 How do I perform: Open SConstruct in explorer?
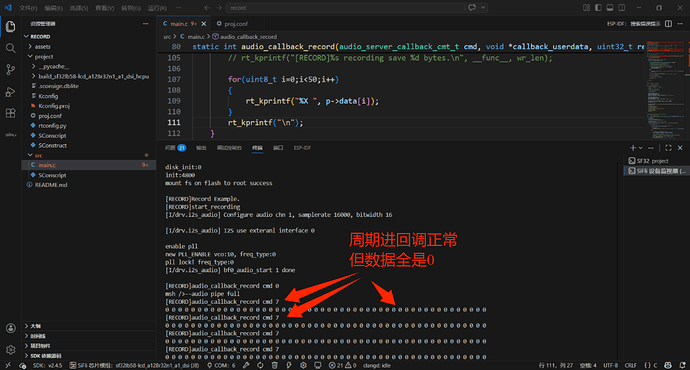click(89, 145)
